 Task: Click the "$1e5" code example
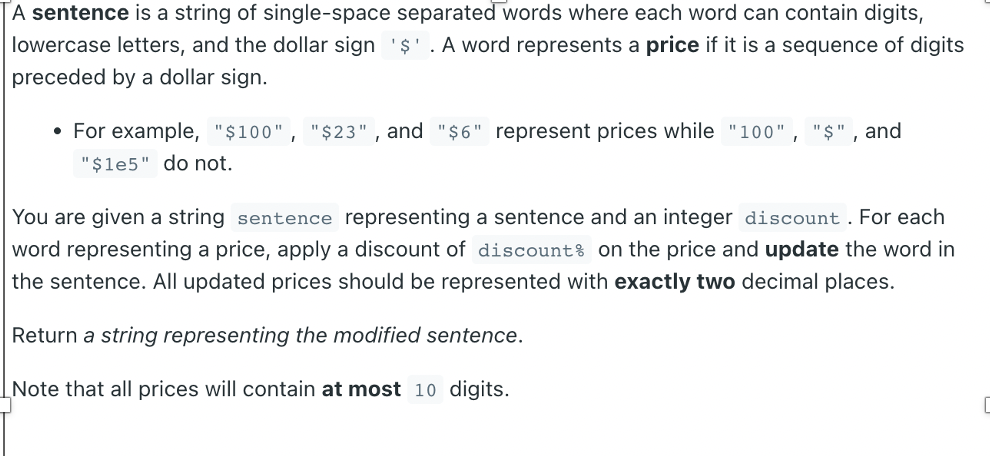pyautogui.click(x=115, y=164)
